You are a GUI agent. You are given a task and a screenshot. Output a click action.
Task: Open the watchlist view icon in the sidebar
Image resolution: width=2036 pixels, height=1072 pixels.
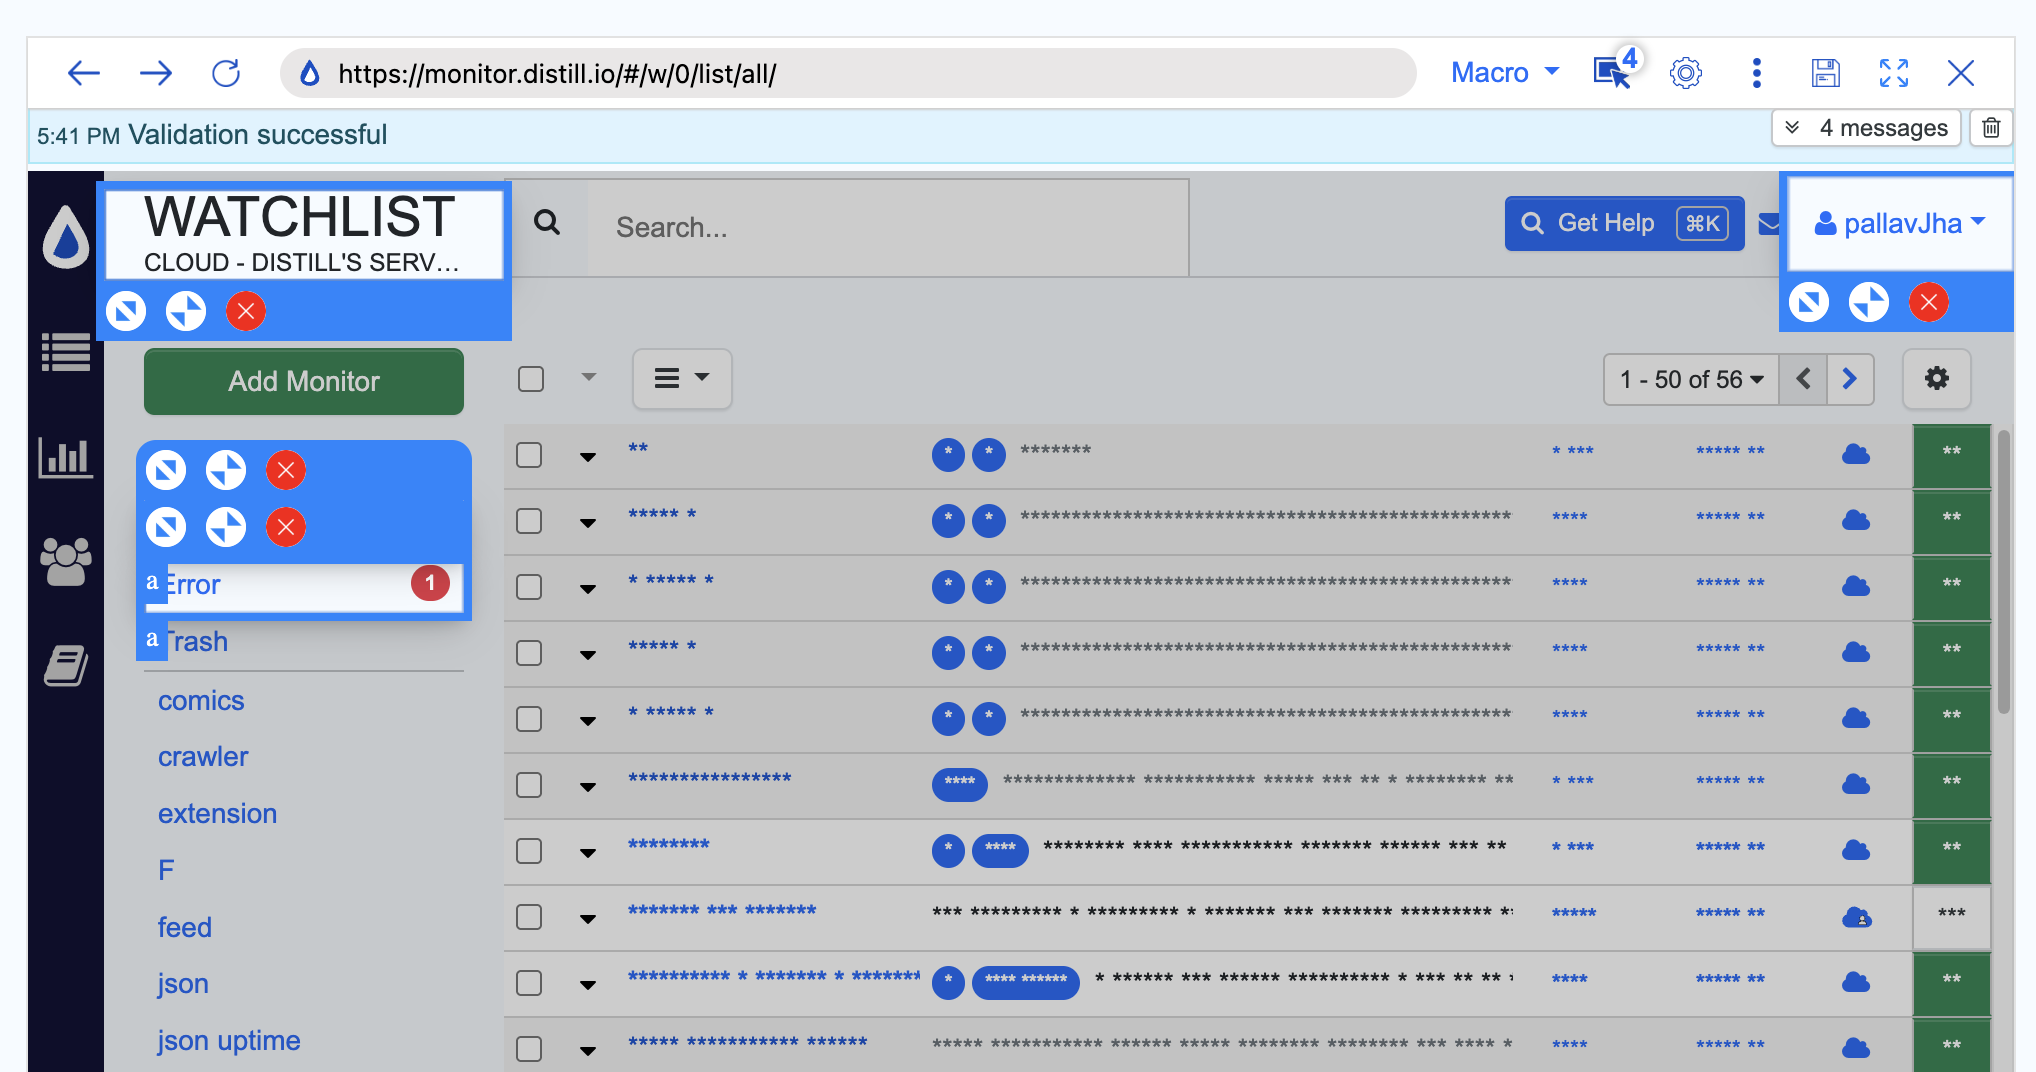64,352
